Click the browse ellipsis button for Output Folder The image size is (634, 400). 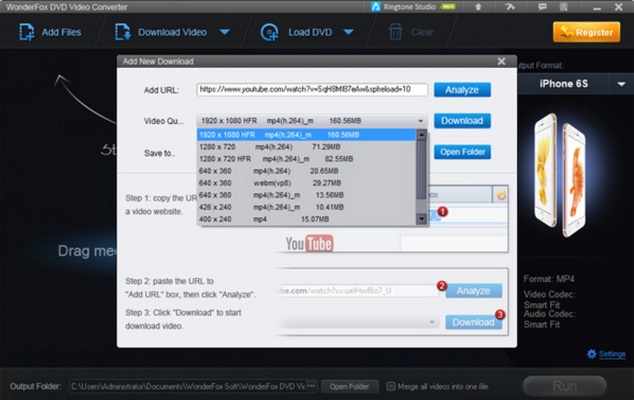311,386
